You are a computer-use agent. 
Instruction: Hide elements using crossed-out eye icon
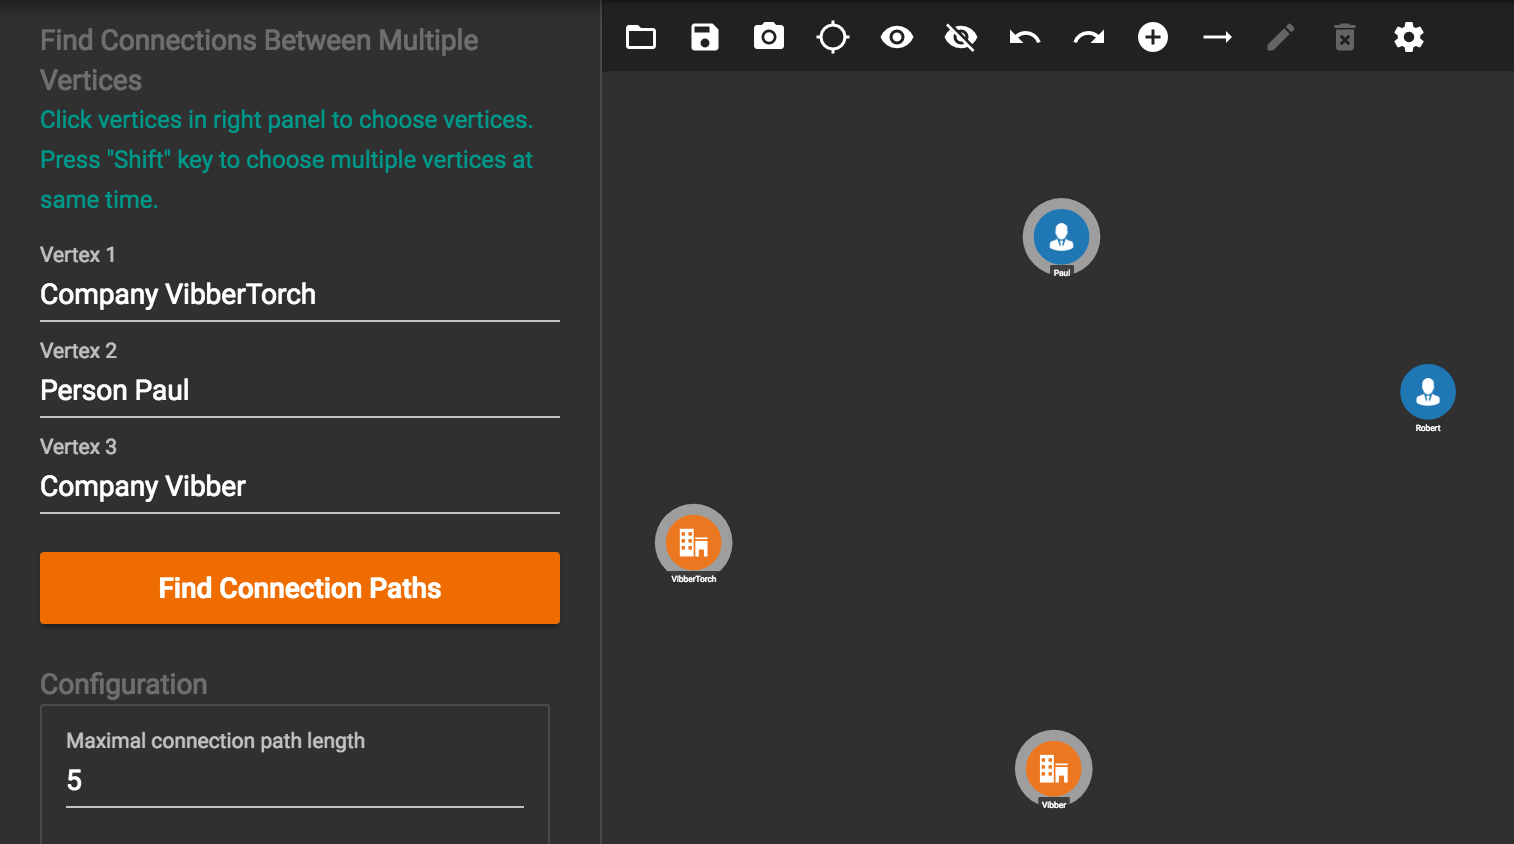click(961, 38)
